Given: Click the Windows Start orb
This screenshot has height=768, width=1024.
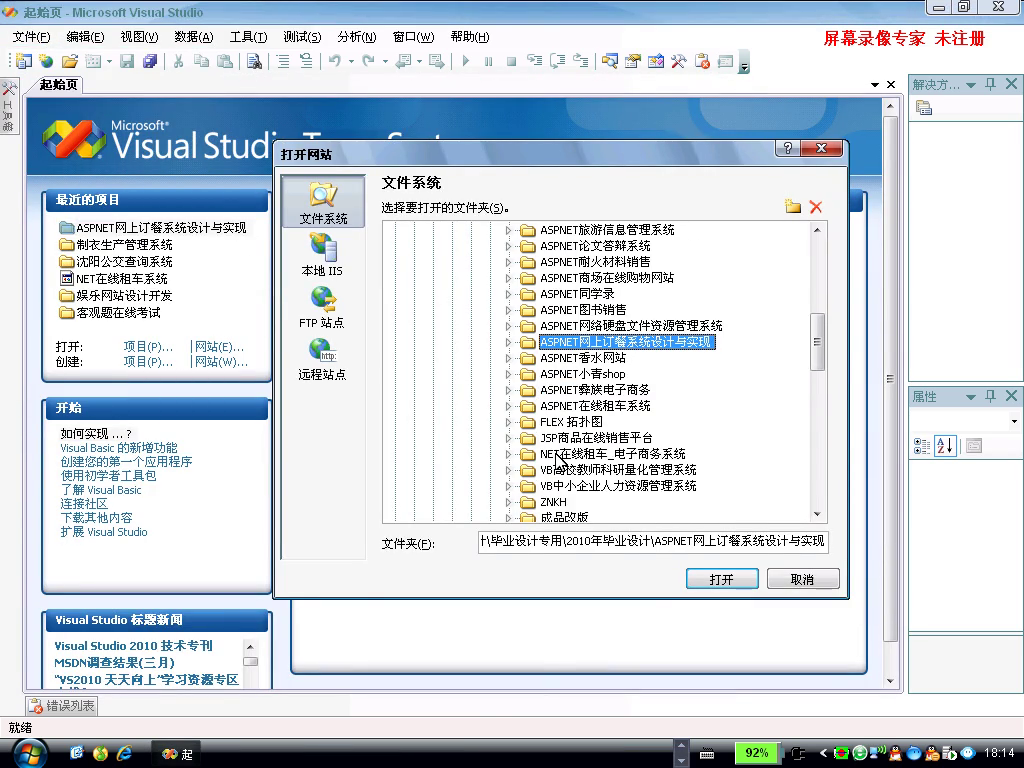Looking at the screenshot, I should click(29, 754).
